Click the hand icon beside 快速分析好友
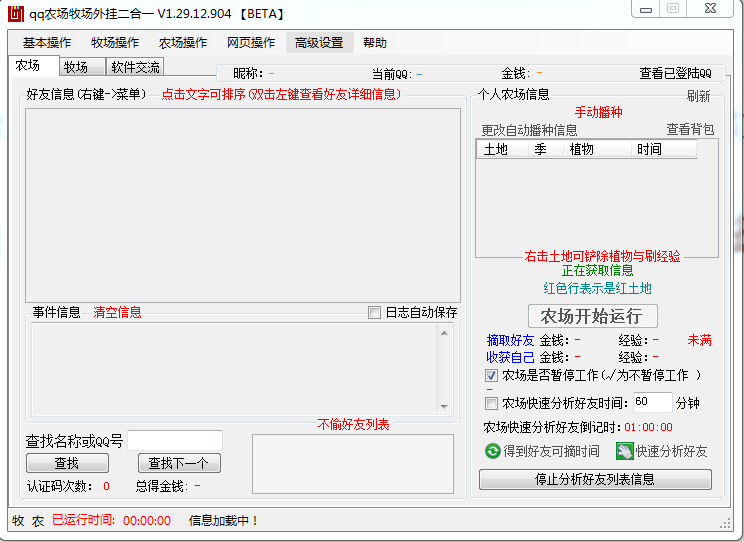The image size is (744, 542). tap(623, 452)
